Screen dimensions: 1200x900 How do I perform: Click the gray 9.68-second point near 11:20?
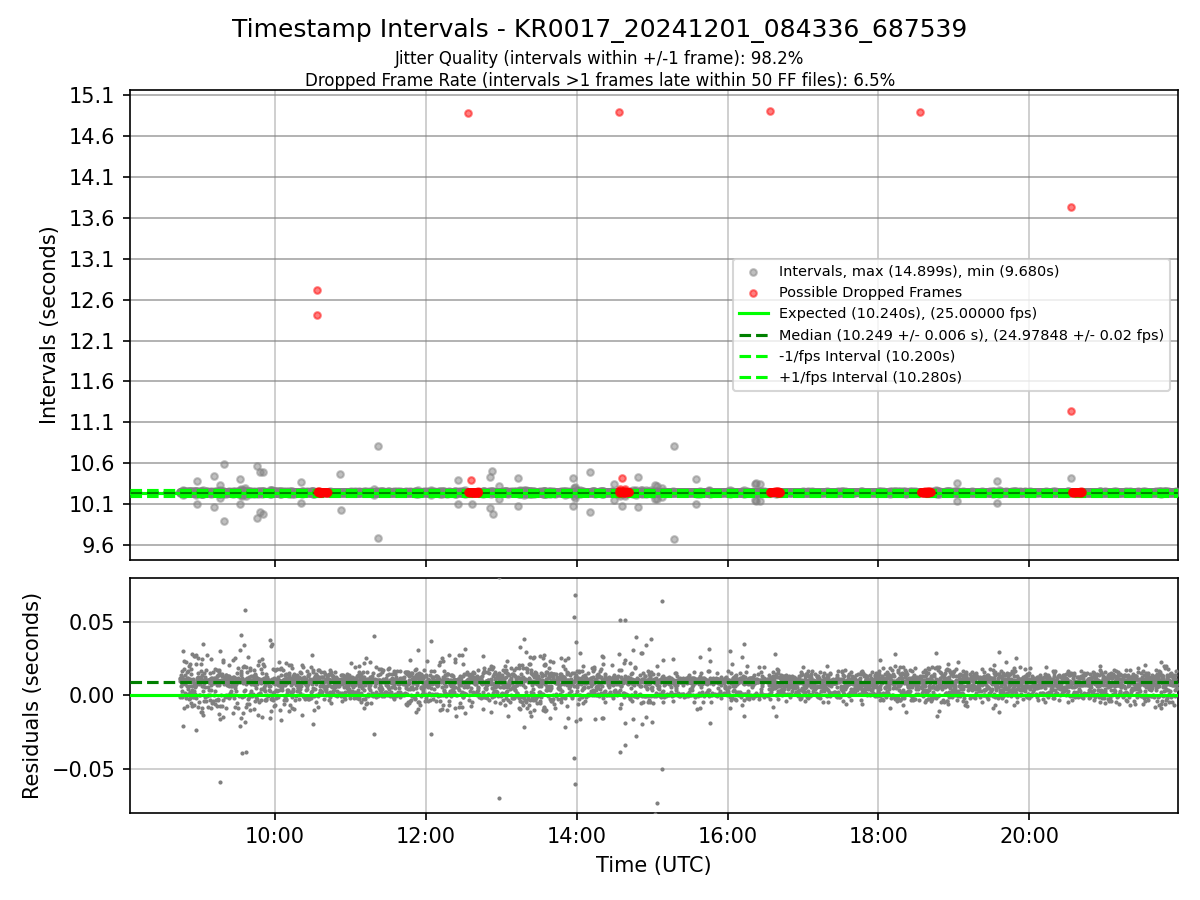click(378, 538)
